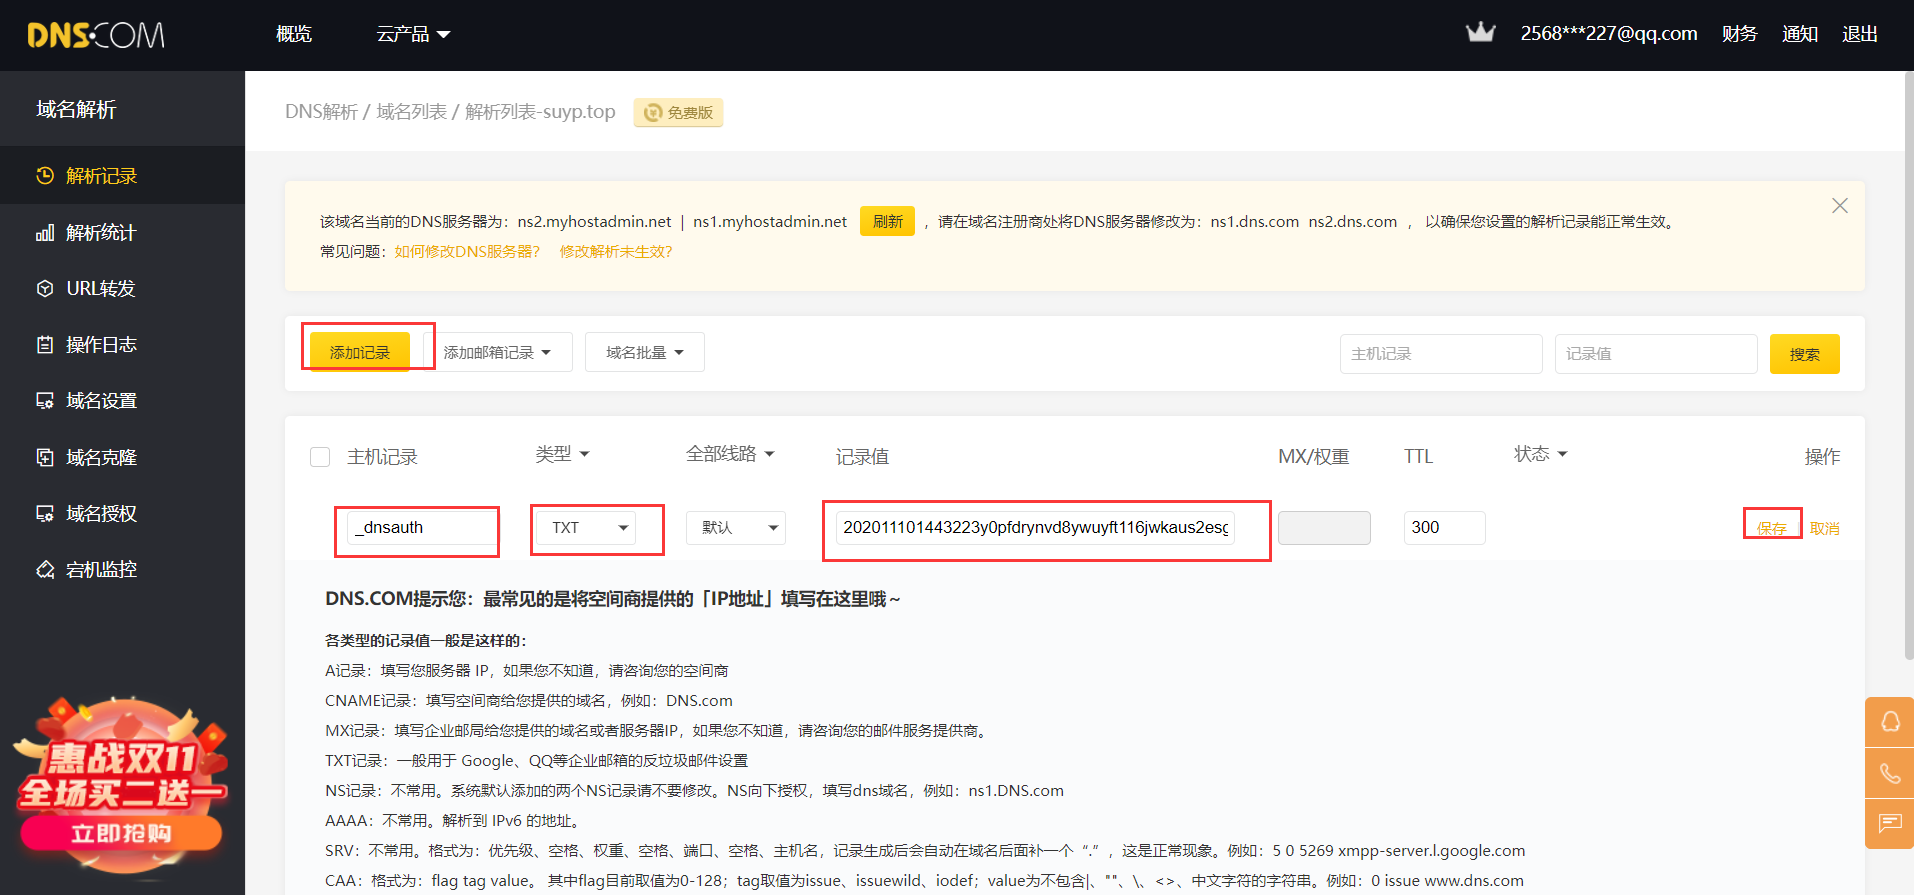
Task: Click the 刷新 button in the notice
Action: [x=888, y=221]
